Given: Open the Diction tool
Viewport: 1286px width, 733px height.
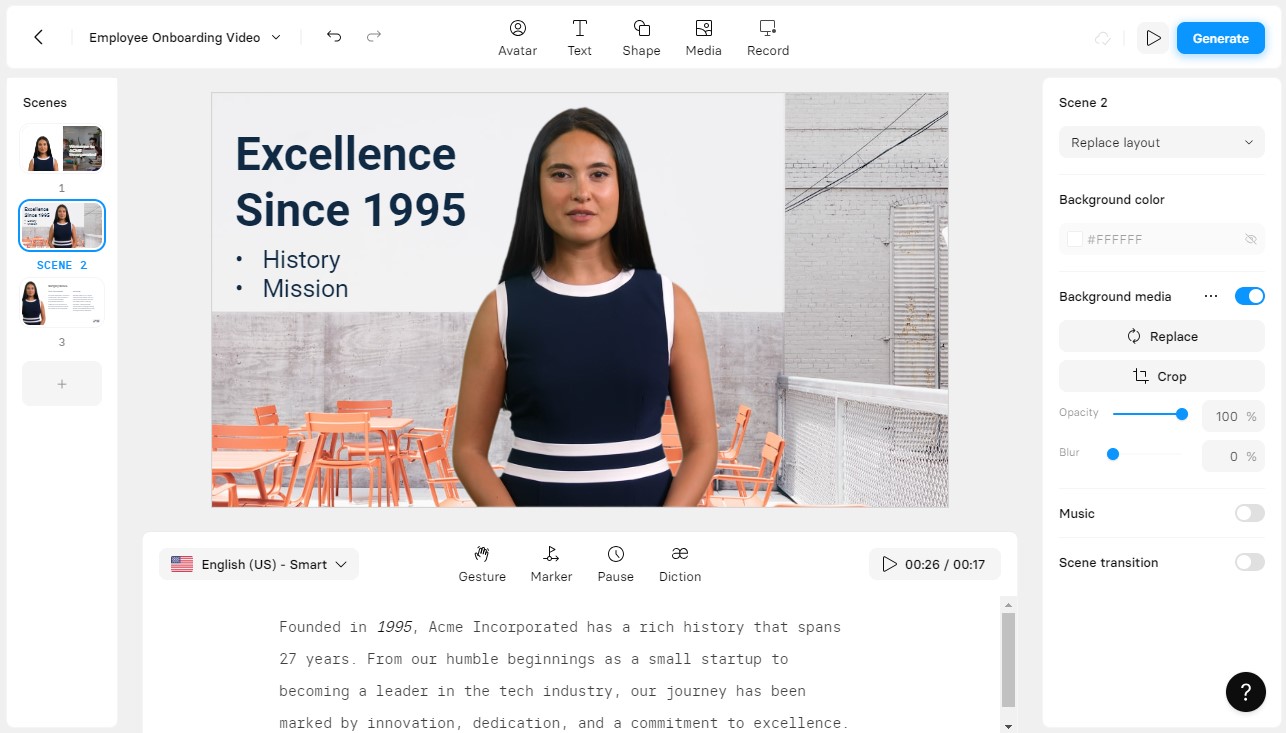Looking at the screenshot, I should pos(680,564).
